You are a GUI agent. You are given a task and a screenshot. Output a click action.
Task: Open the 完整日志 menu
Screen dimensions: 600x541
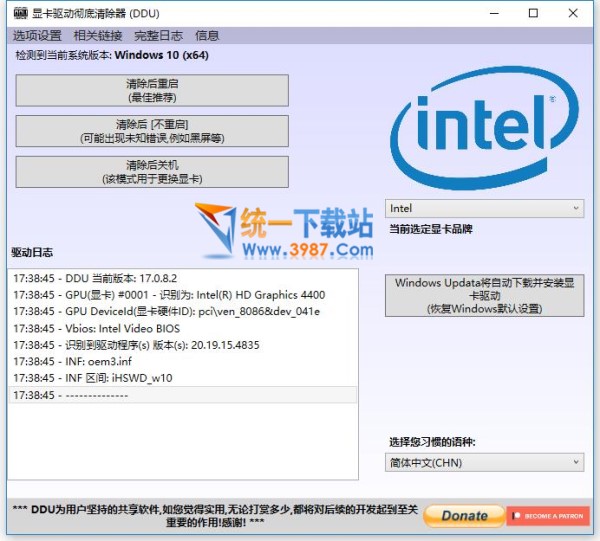158,36
